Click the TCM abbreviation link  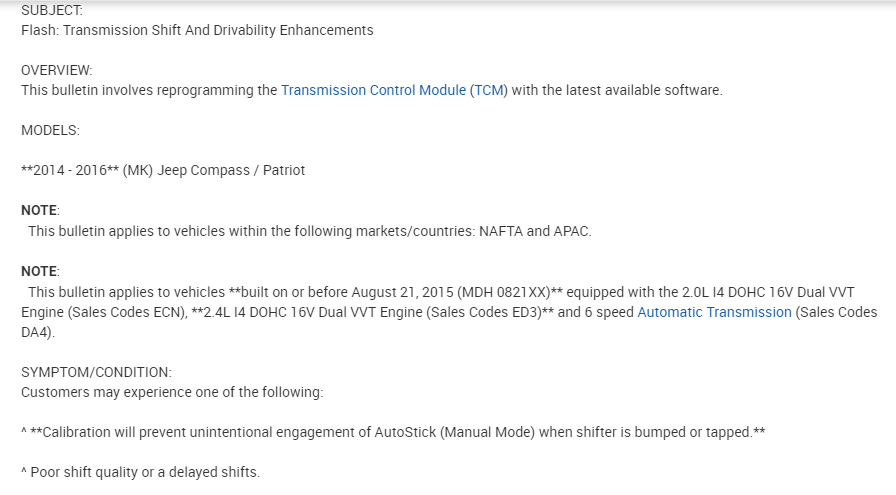(489, 90)
